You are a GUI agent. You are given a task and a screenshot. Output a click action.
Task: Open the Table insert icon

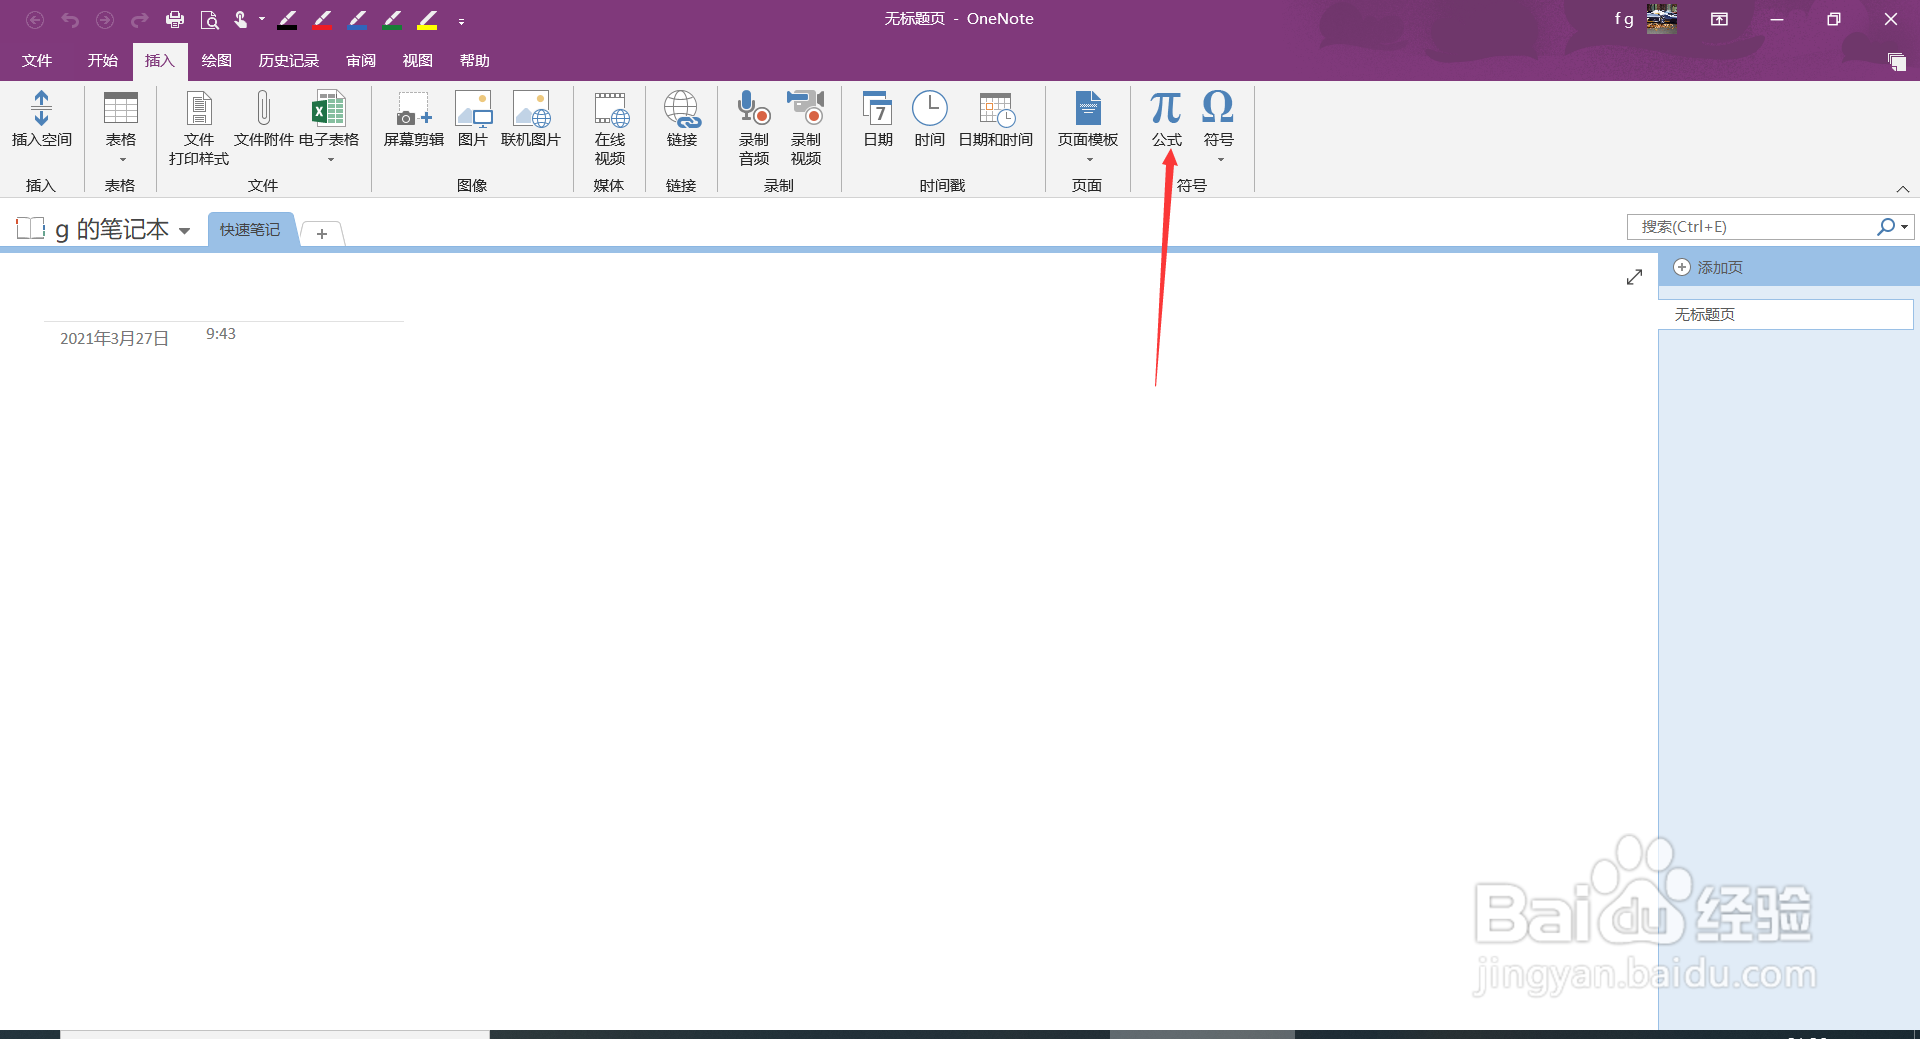(x=121, y=108)
